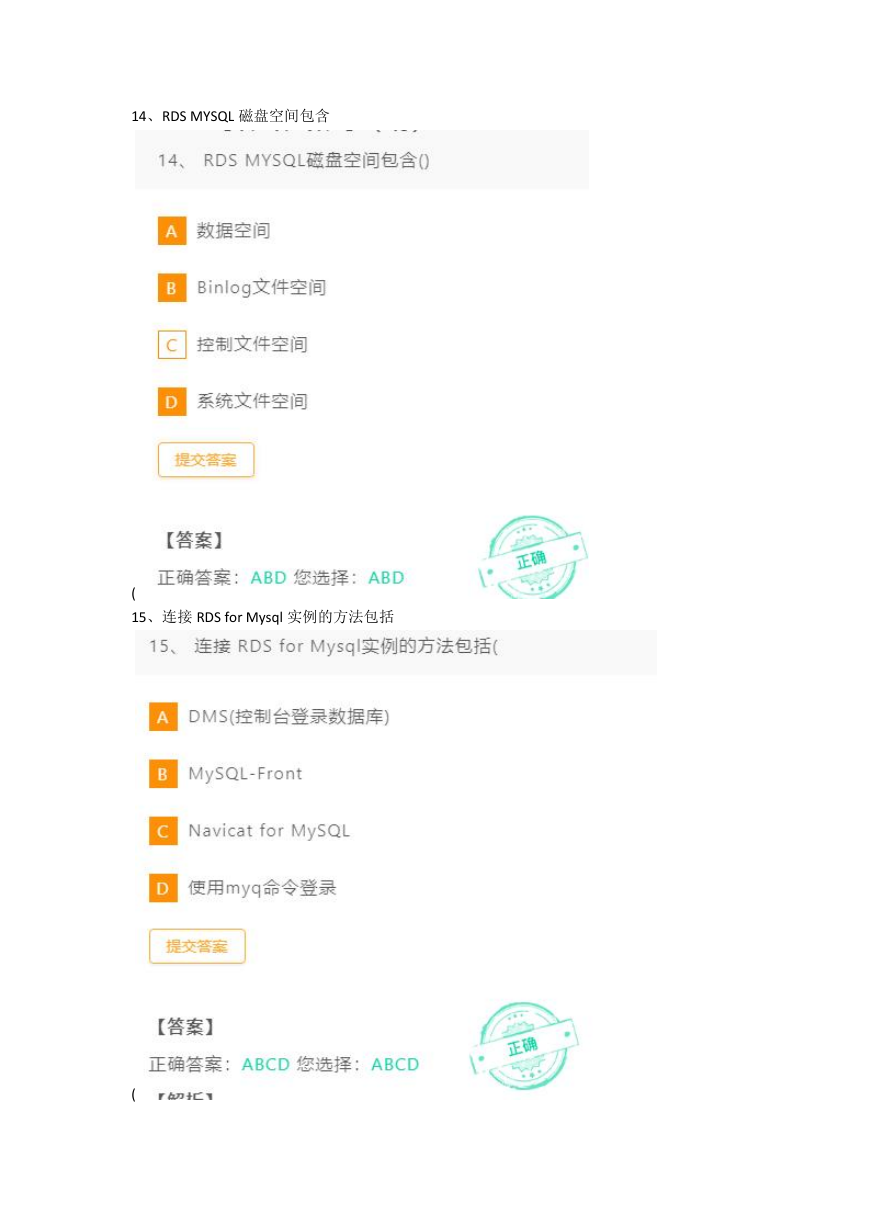Toggle option D 系统文件空间 checkbox
Viewport: 869px width, 1228px height.
click(x=172, y=402)
